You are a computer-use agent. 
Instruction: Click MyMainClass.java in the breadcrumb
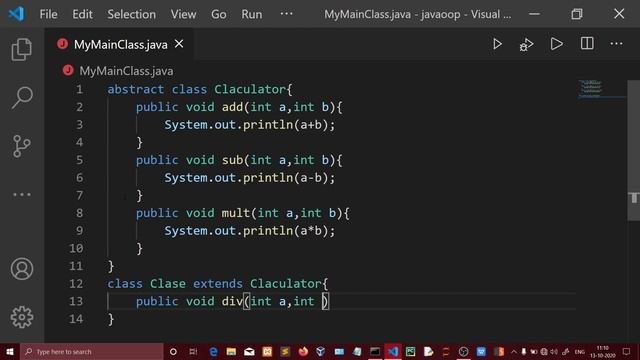pos(126,71)
